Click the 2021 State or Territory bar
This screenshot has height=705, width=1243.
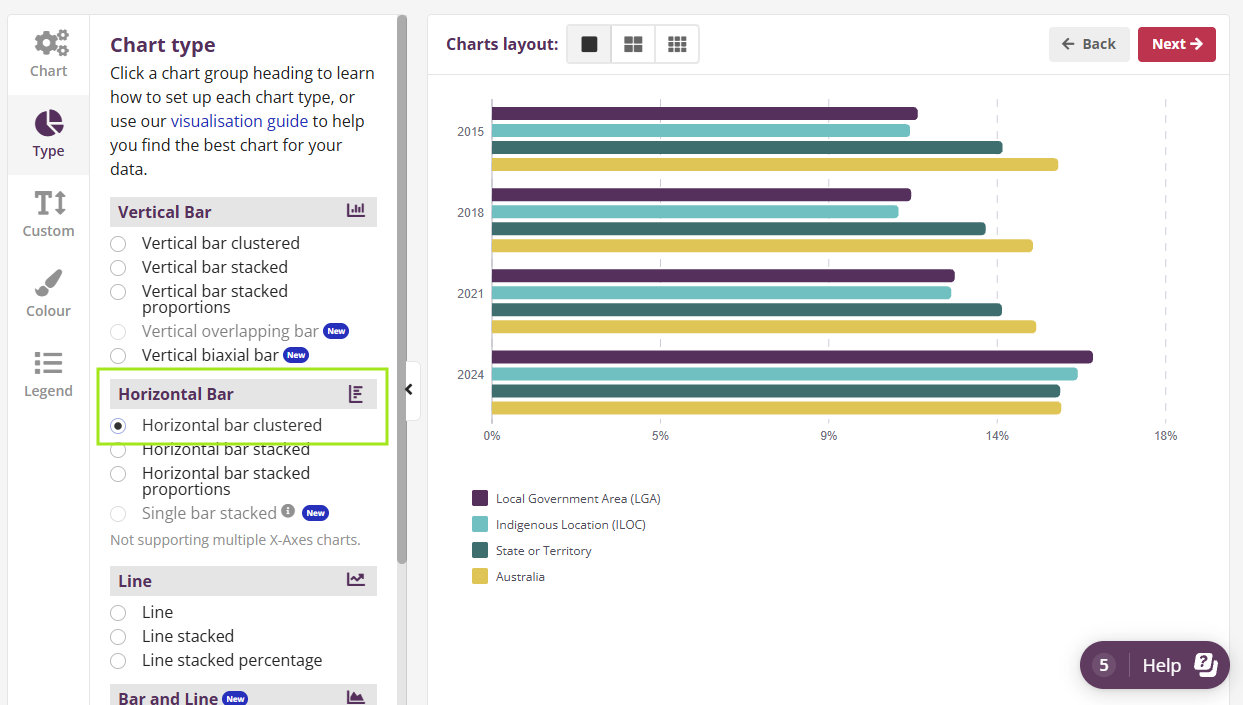pyautogui.click(x=747, y=310)
